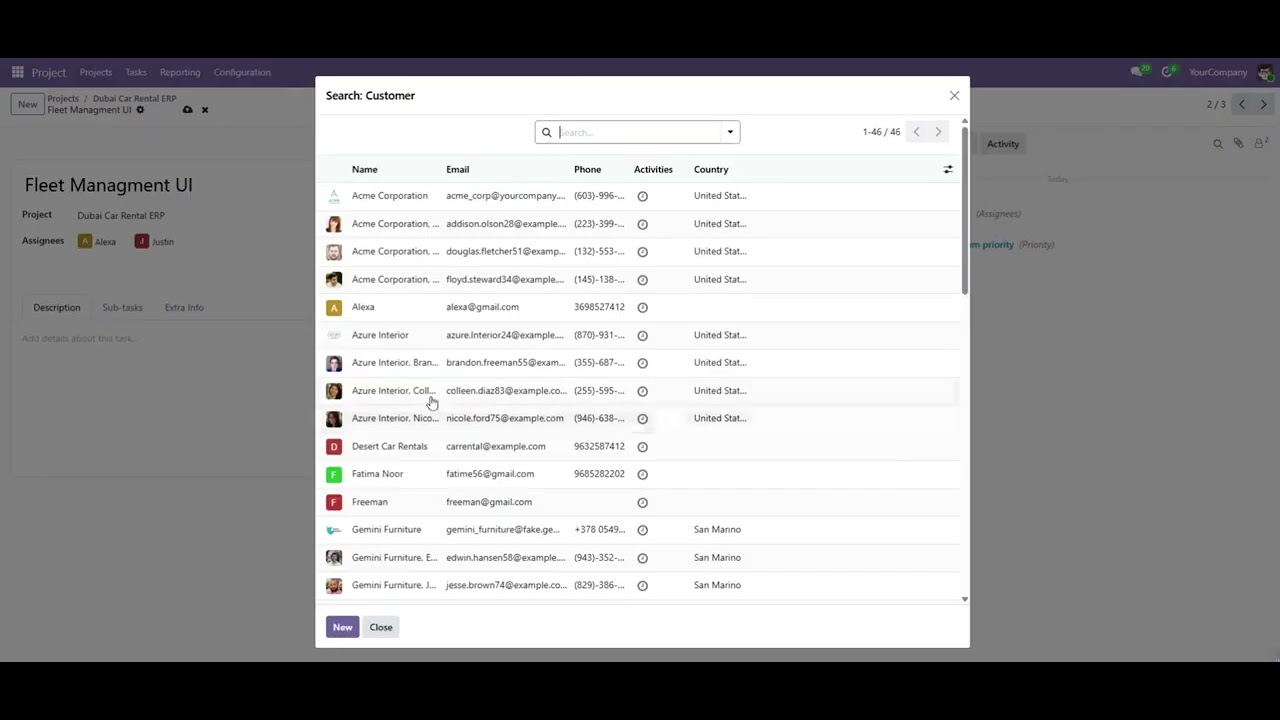Switch to the Description tab
Screen dimensions: 1280x720
click(x=57, y=308)
